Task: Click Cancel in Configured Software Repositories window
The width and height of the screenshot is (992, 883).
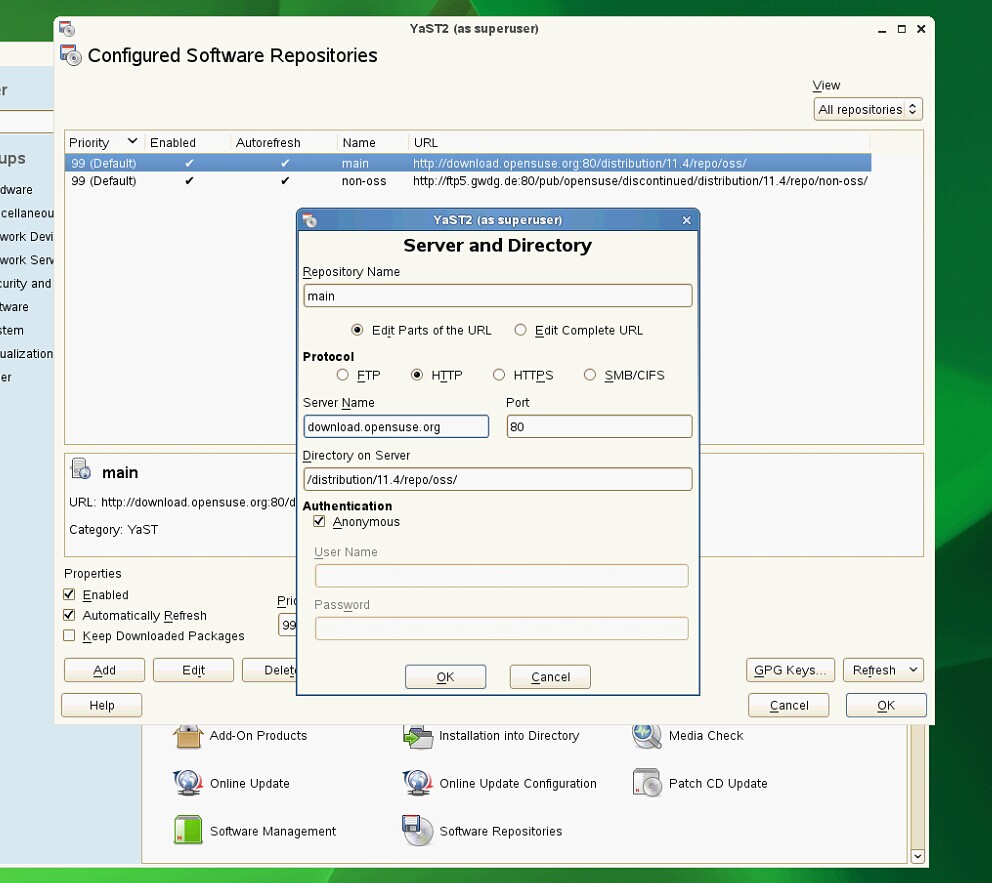Action: click(788, 705)
